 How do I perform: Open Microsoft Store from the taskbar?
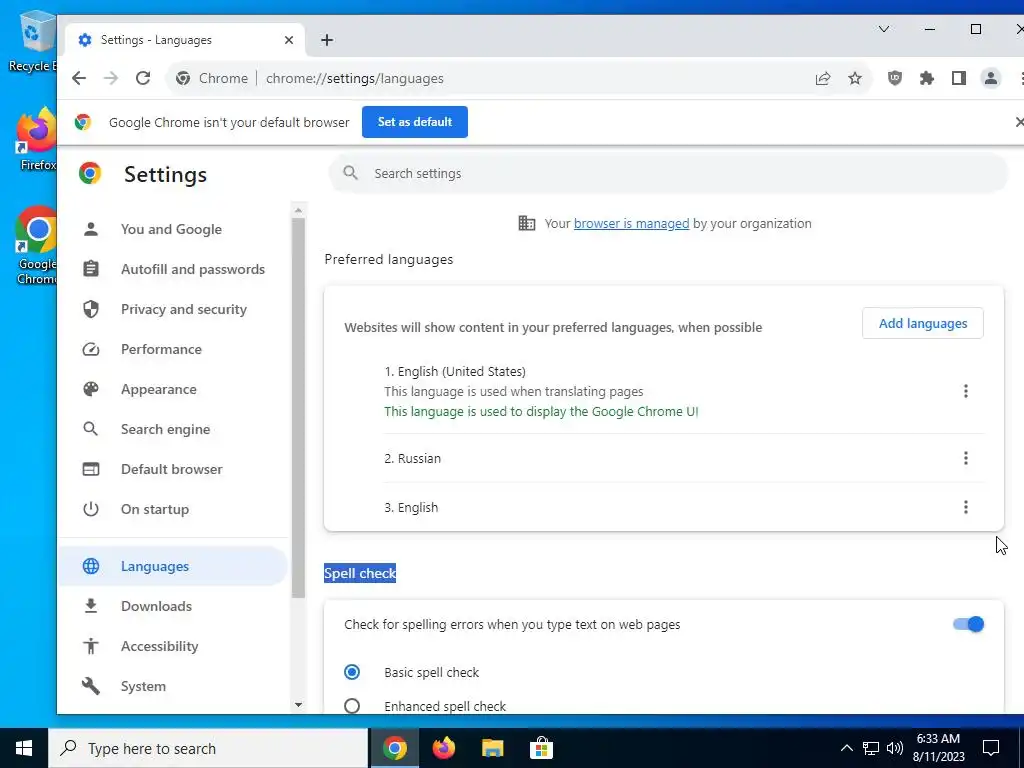(x=541, y=748)
